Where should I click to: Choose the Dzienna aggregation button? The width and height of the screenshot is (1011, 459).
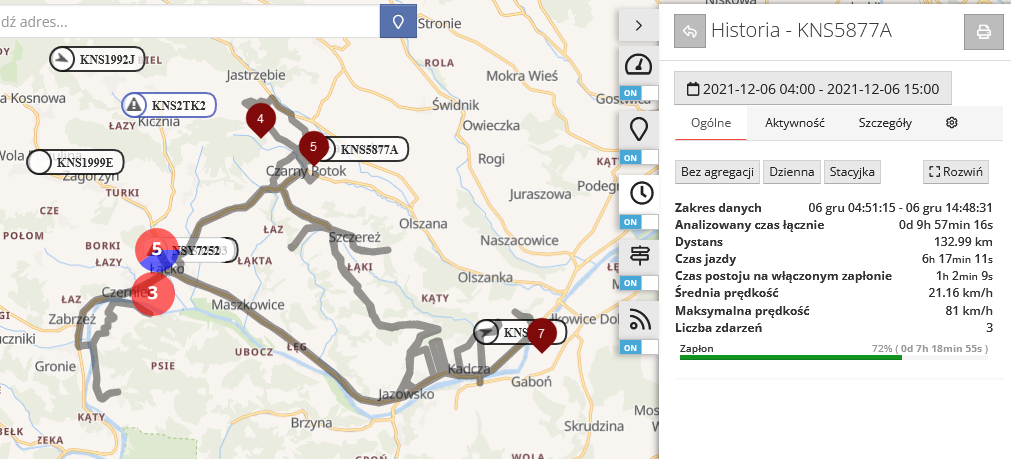pos(792,172)
